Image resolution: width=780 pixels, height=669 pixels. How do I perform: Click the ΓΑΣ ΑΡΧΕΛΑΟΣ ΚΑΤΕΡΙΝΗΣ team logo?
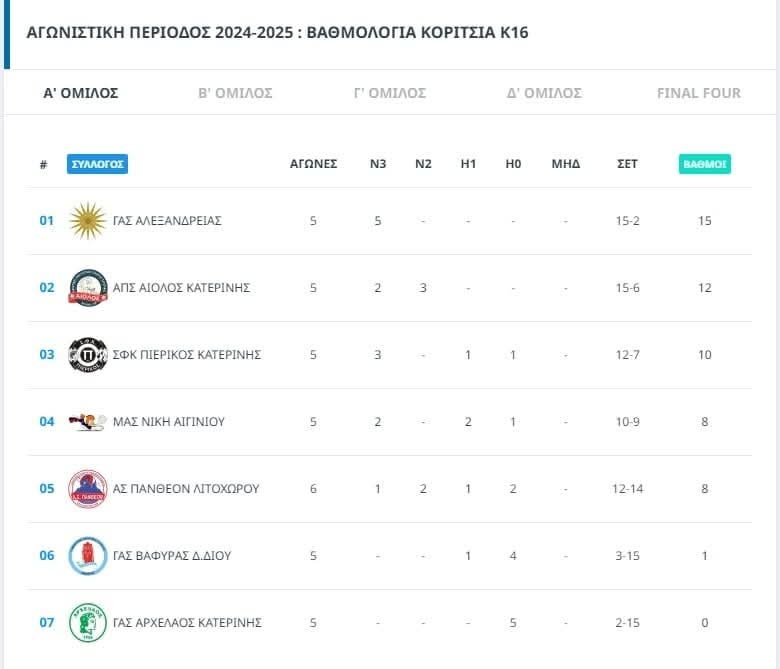pyautogui.click(x=87, y=623)
